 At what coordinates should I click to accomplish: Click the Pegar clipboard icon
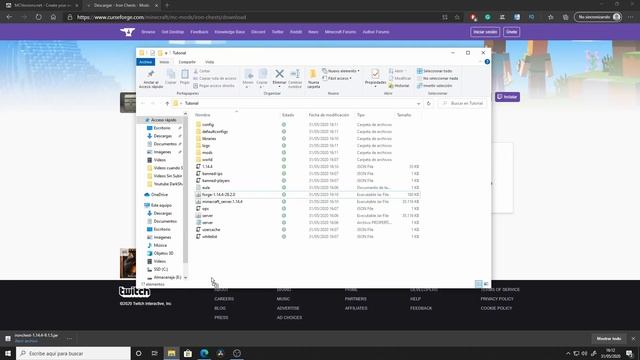tap(184, 74)
